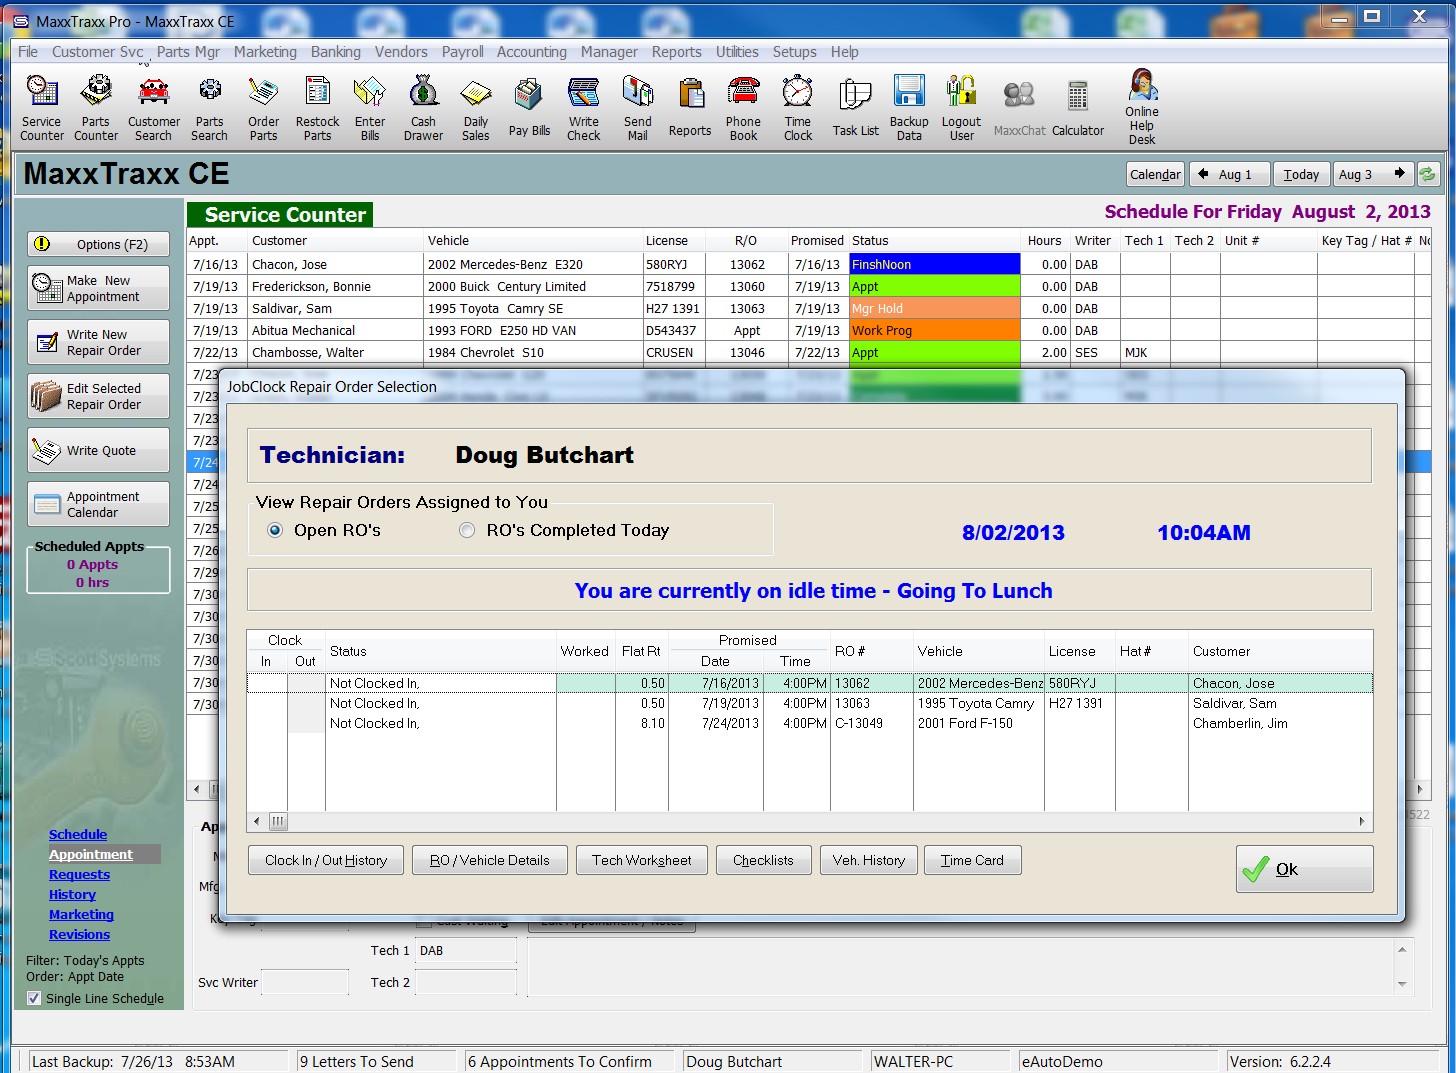Viewport: 1456px width, 1073px height.
Task: Open the Cash Drawer icon
Action: [x=424, y=107]
